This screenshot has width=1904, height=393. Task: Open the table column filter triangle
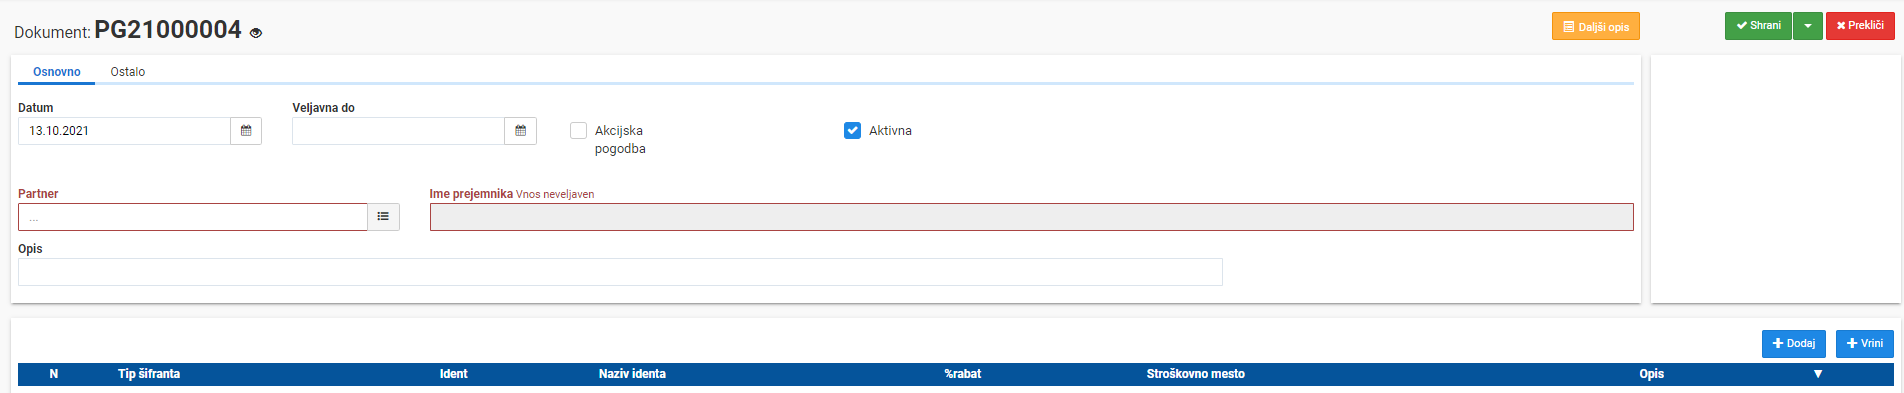[1818, 374]
